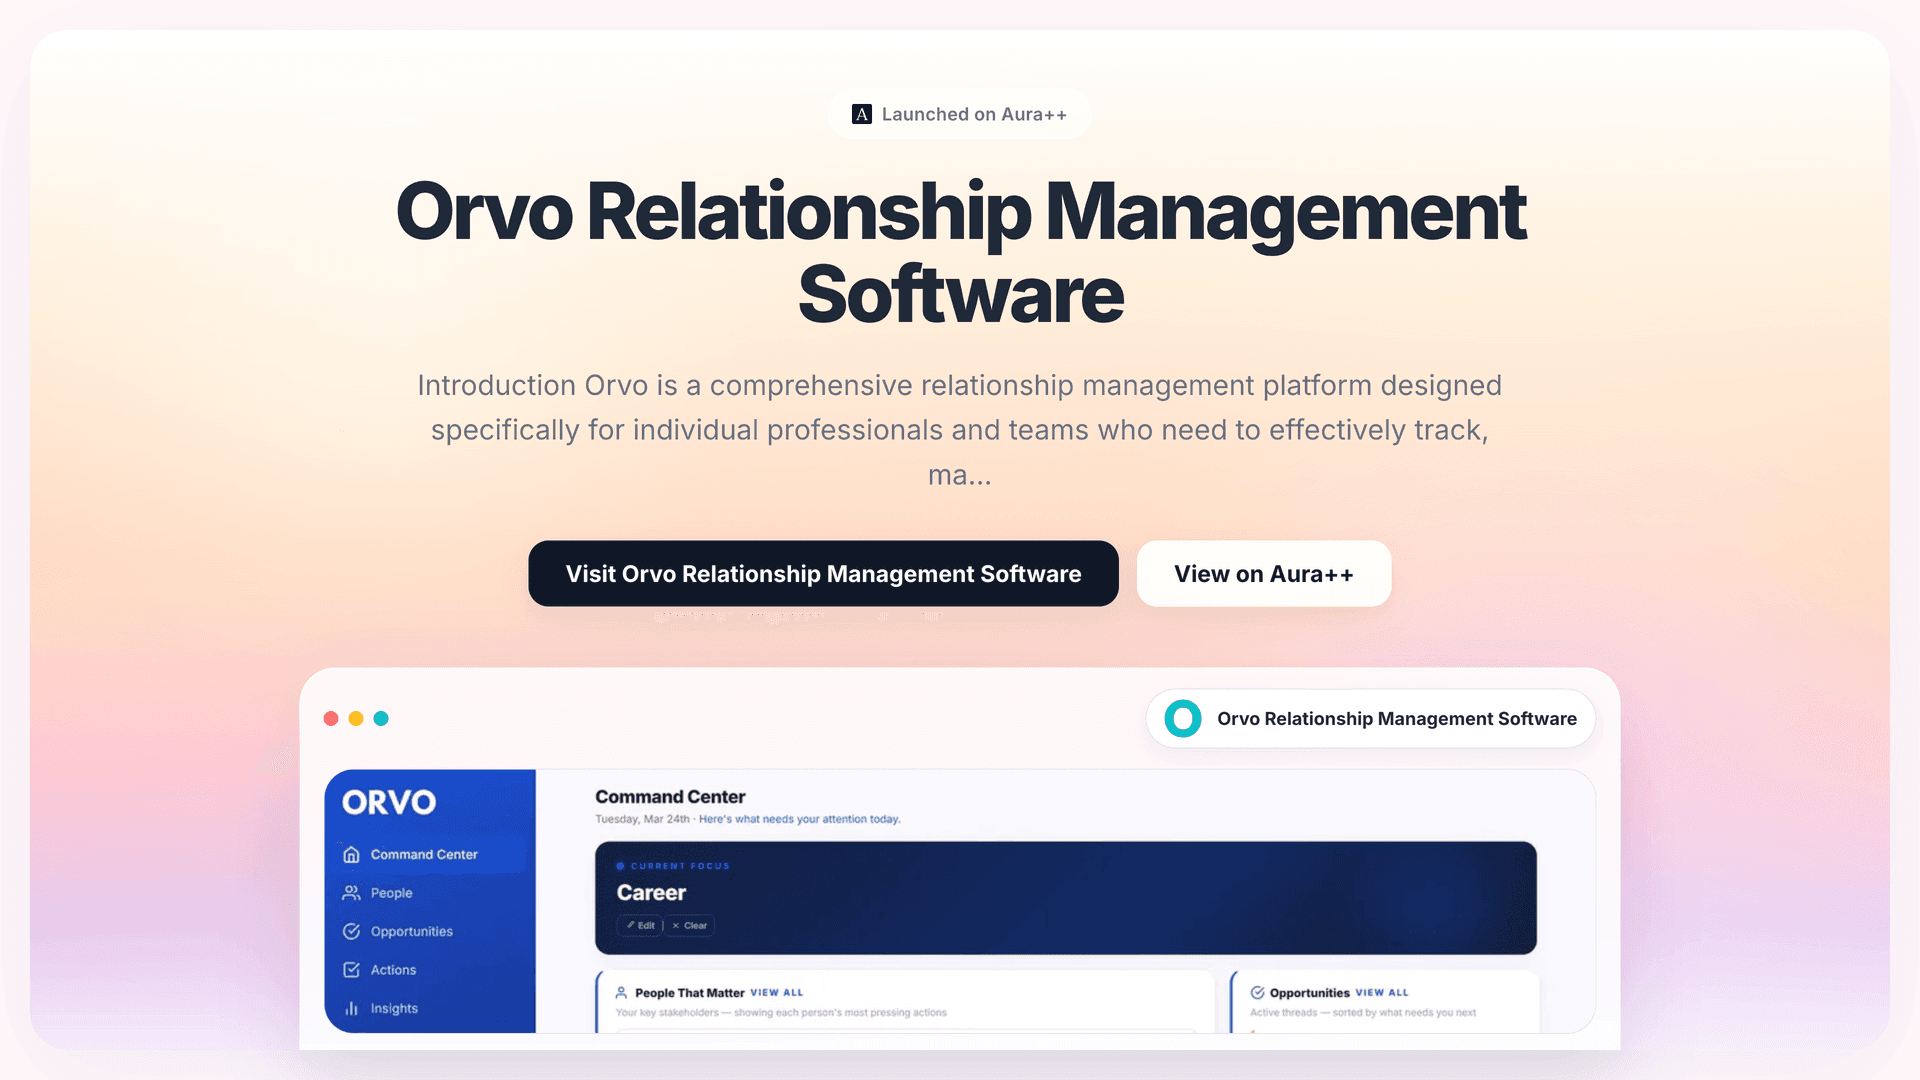Click 'Visit Orvo Relationship Management Software' button
Screen dimensions: 1920x1080
(x=823, y=573)
